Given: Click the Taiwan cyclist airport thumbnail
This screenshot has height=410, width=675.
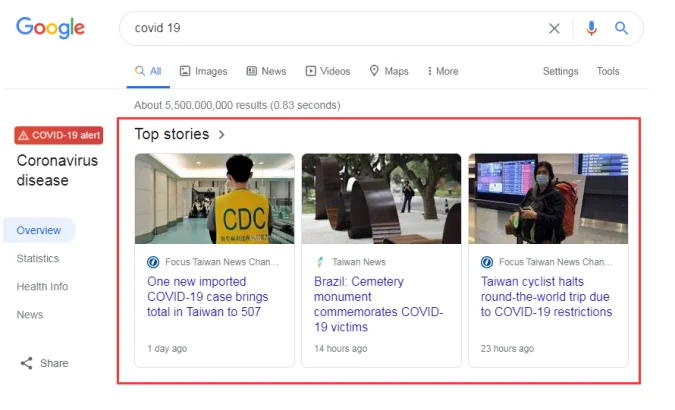Looking at the screenshot, I should click(x=548, y=198).
